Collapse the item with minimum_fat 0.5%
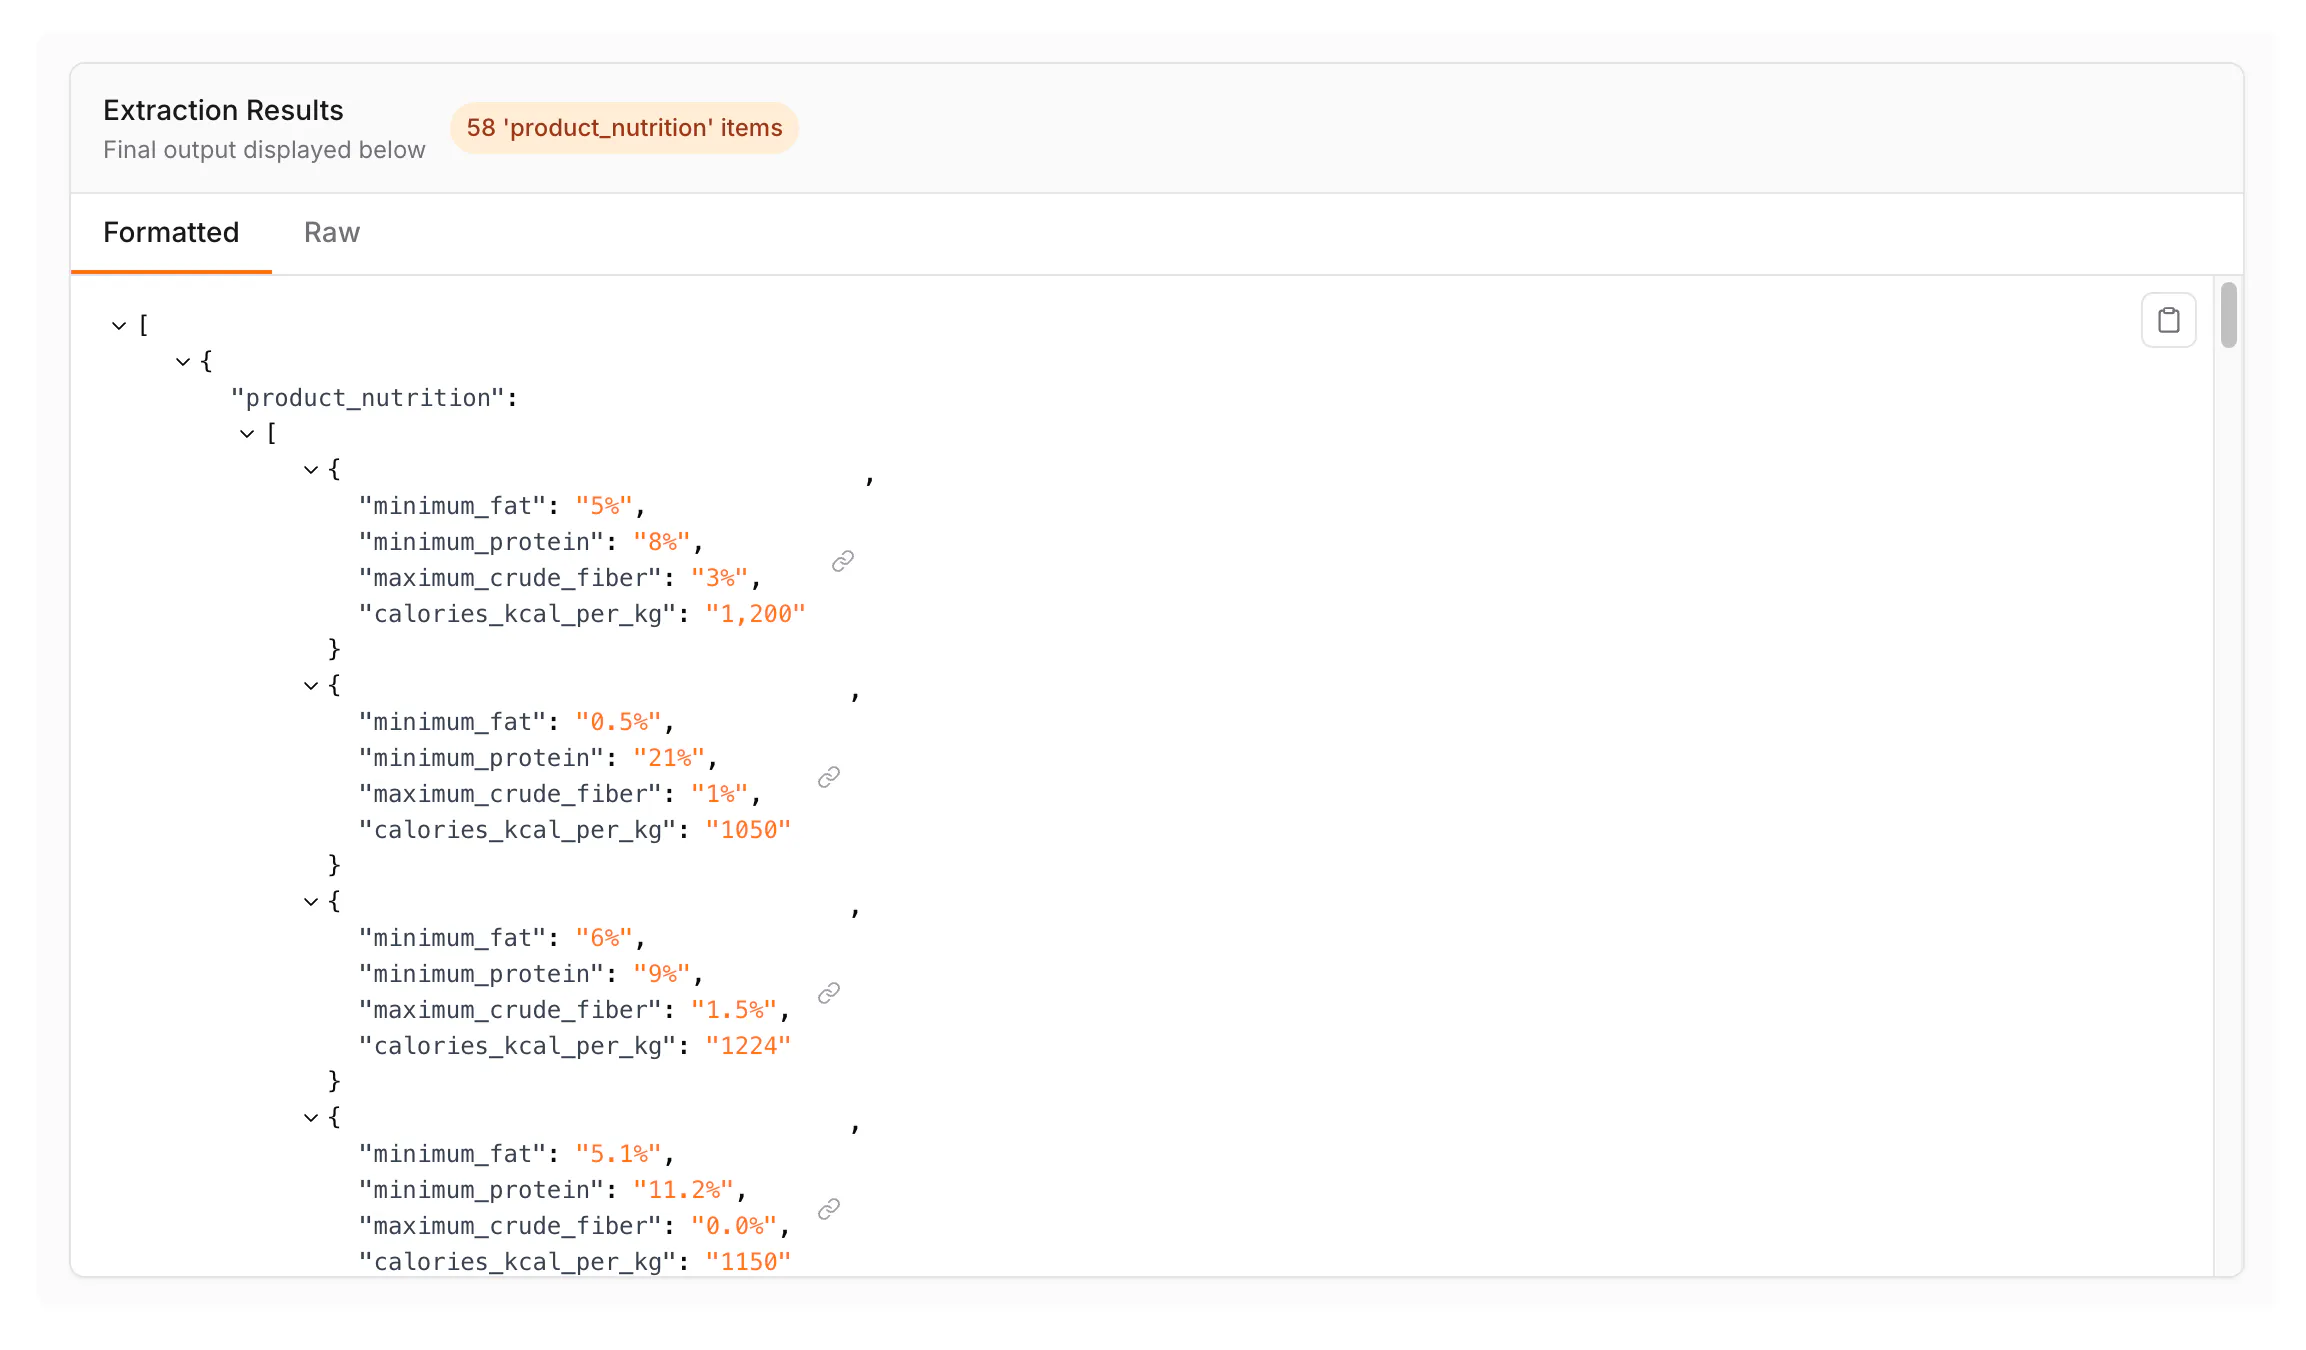 coord(311,686)
